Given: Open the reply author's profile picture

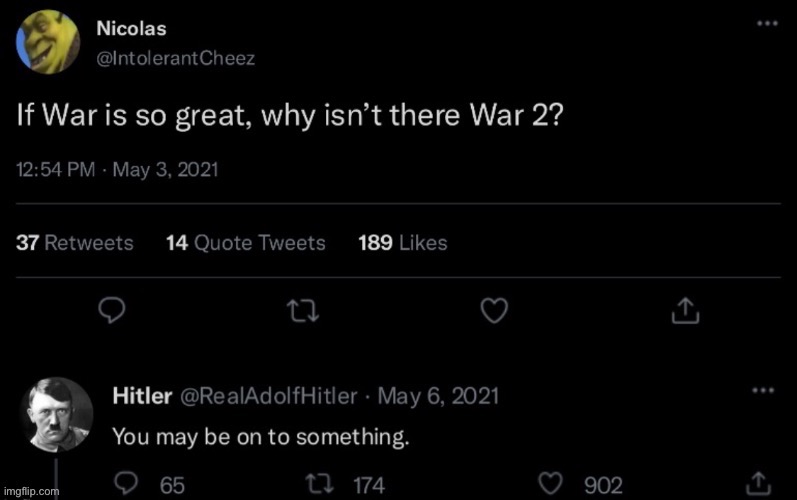Looking at the screenshot, I should (56, 414).
